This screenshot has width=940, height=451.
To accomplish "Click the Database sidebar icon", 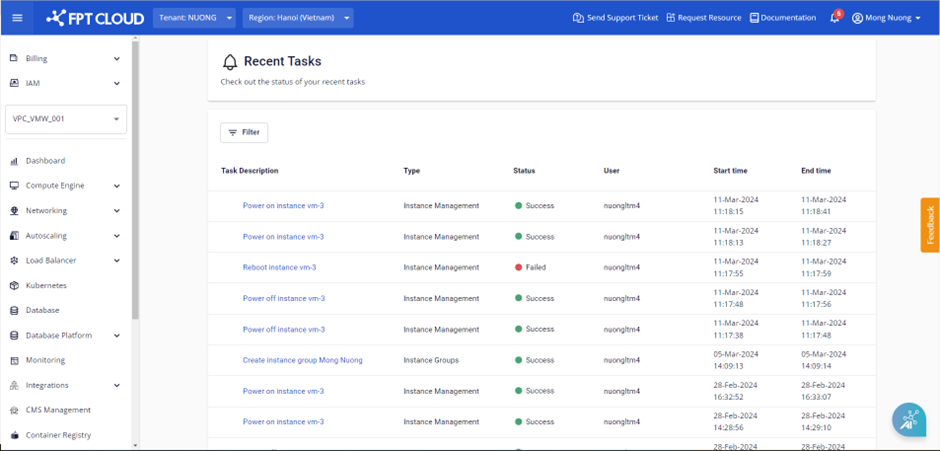I will (x=15, y=311).
